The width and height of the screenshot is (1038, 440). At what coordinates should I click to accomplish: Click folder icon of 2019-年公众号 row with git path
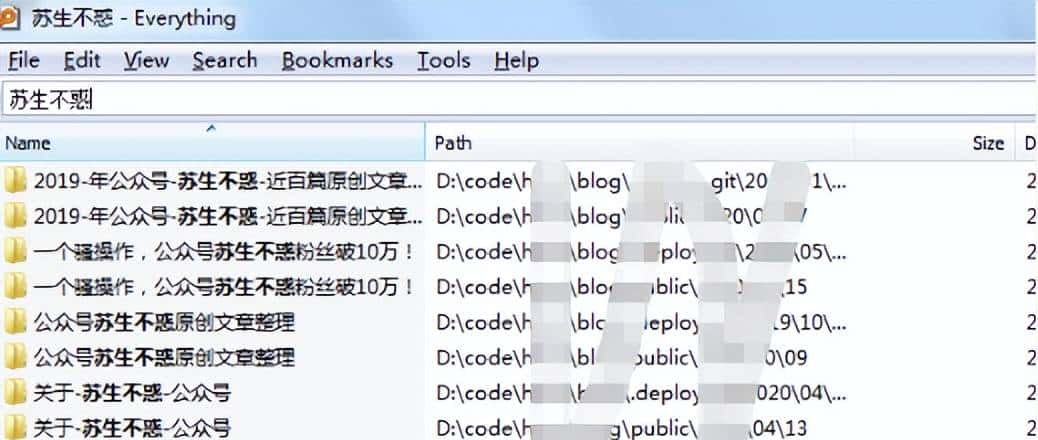point(15,180)
